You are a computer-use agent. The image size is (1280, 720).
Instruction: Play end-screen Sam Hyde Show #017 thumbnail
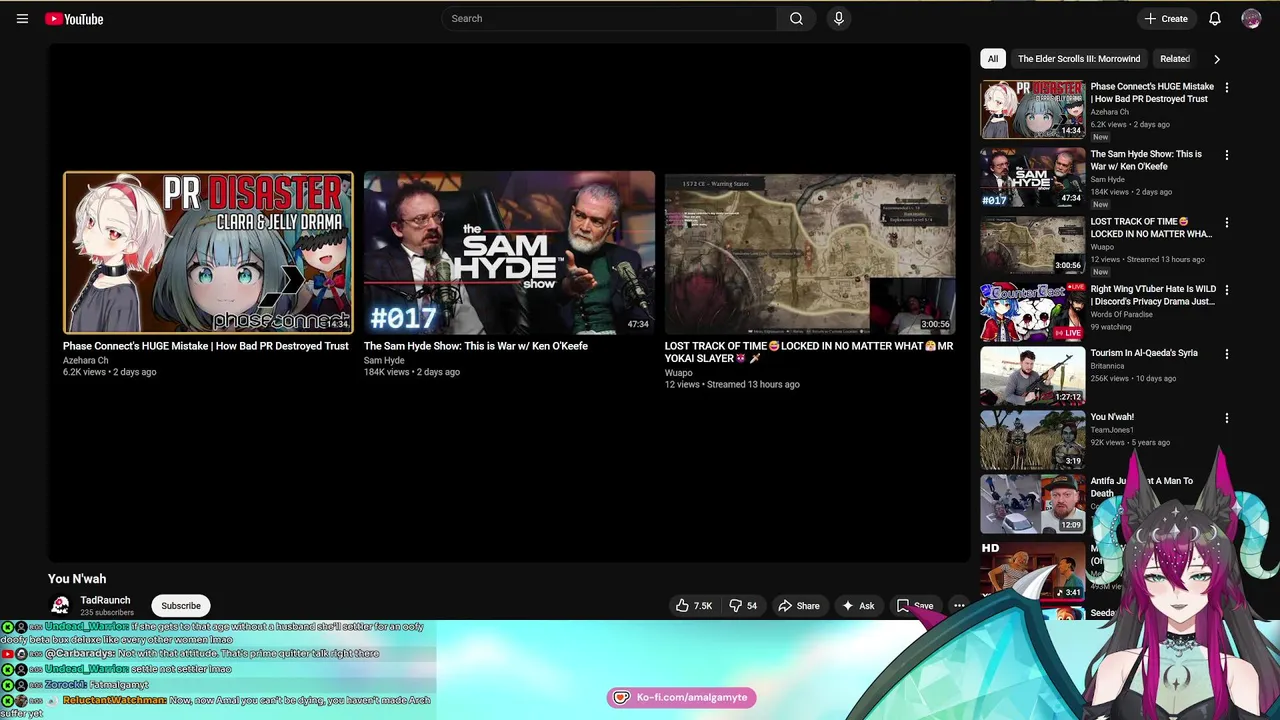[509, 252]
